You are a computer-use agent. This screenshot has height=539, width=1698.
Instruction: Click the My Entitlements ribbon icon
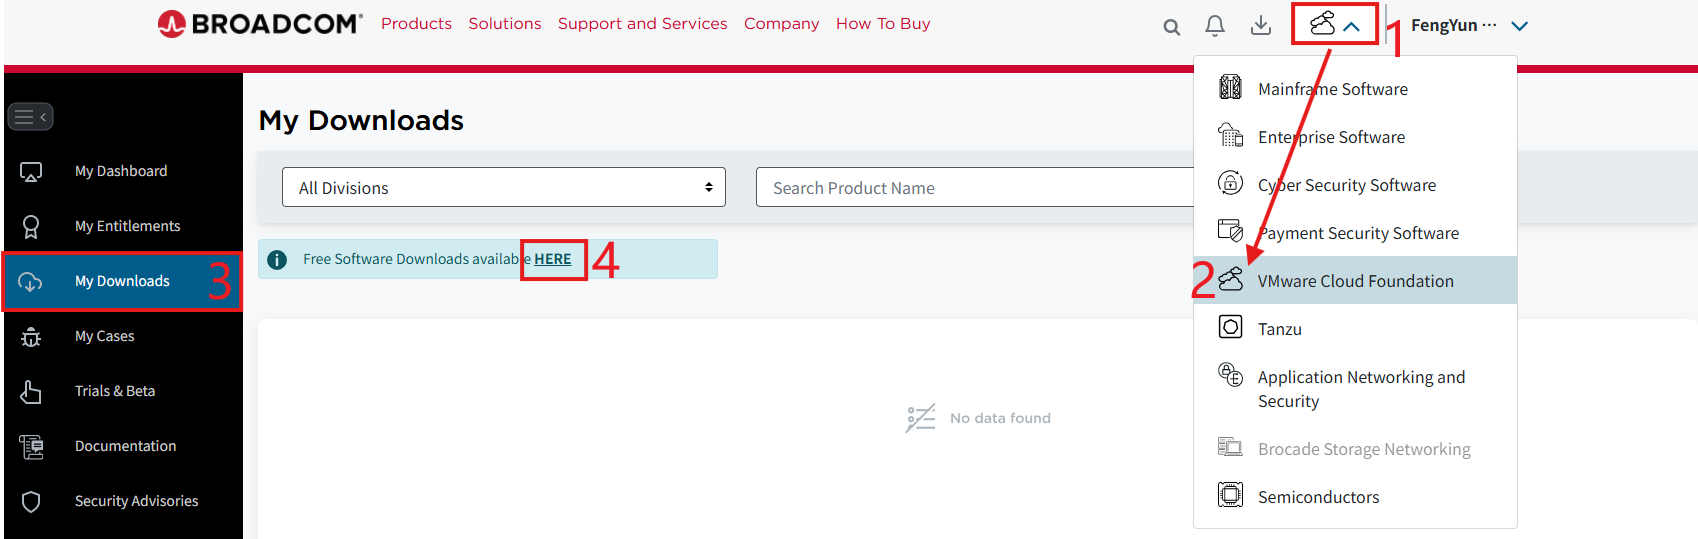31,227
